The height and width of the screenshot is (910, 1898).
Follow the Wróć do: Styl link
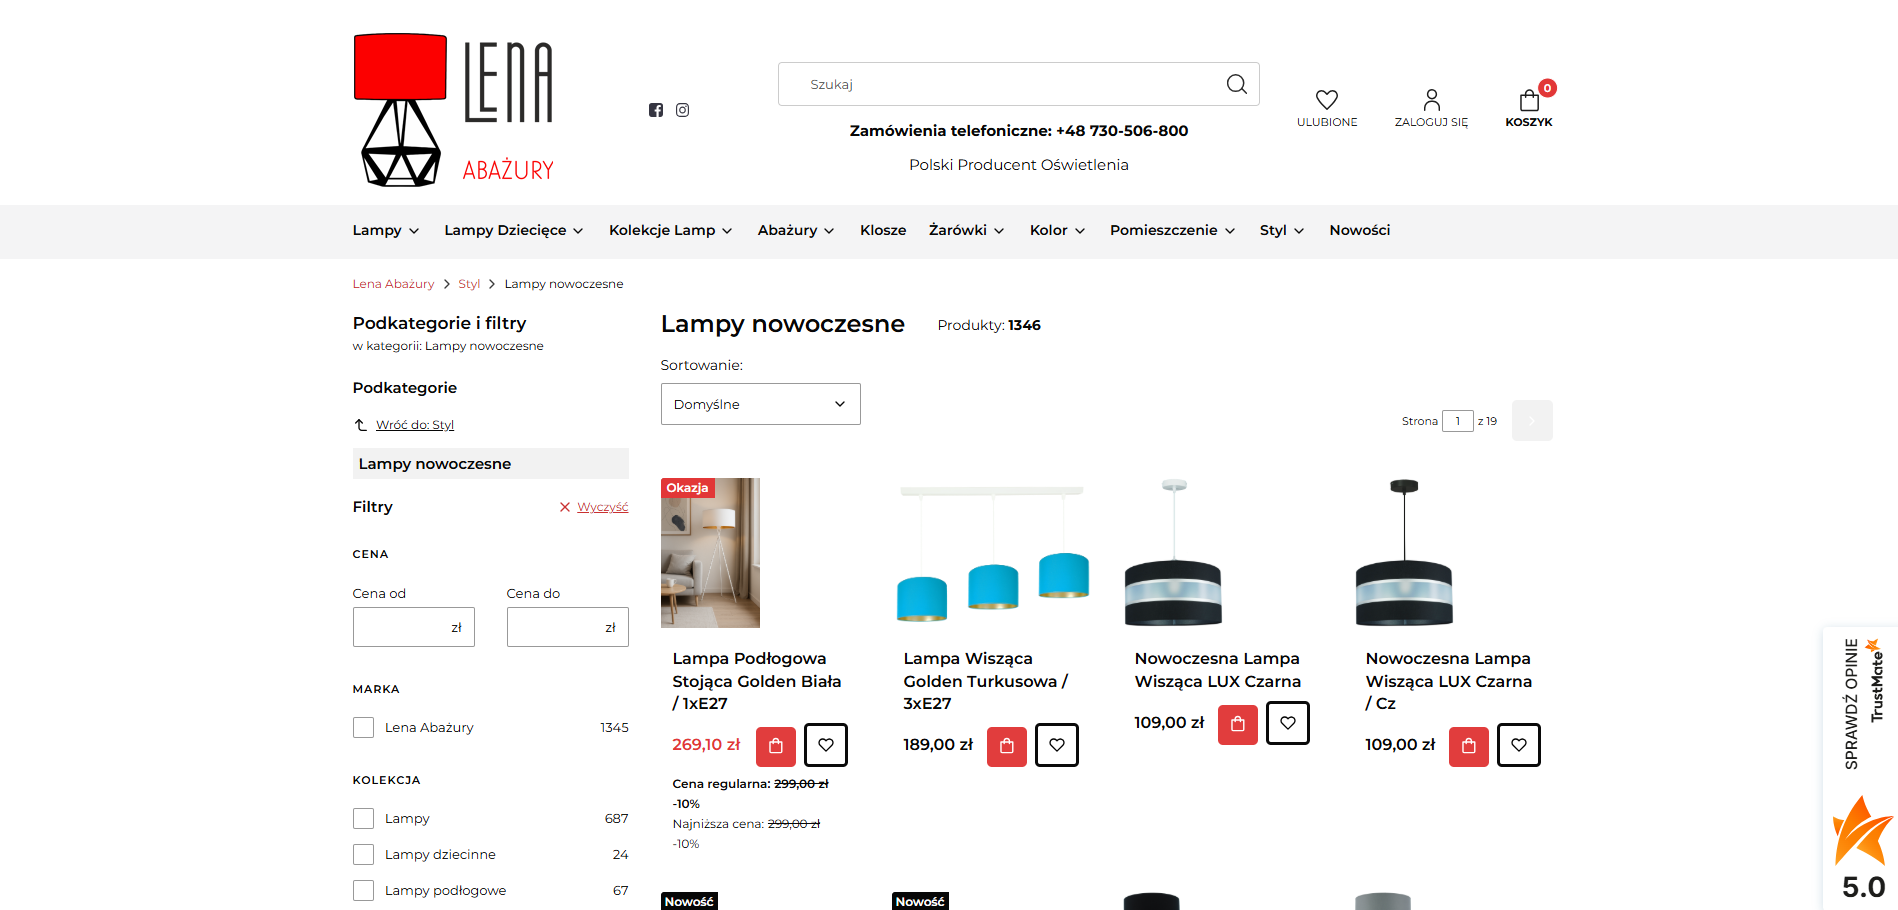click(414, 425)
